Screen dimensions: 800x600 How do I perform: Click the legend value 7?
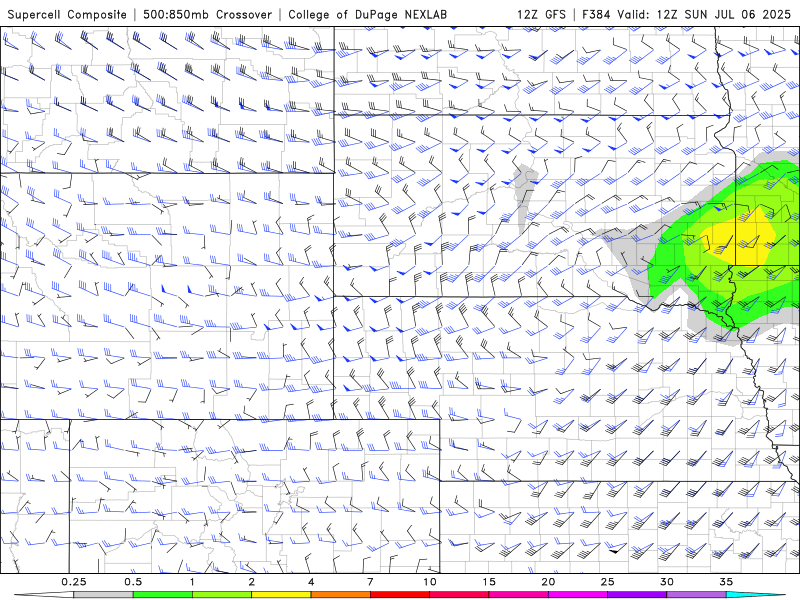click(x=370, y=582)
